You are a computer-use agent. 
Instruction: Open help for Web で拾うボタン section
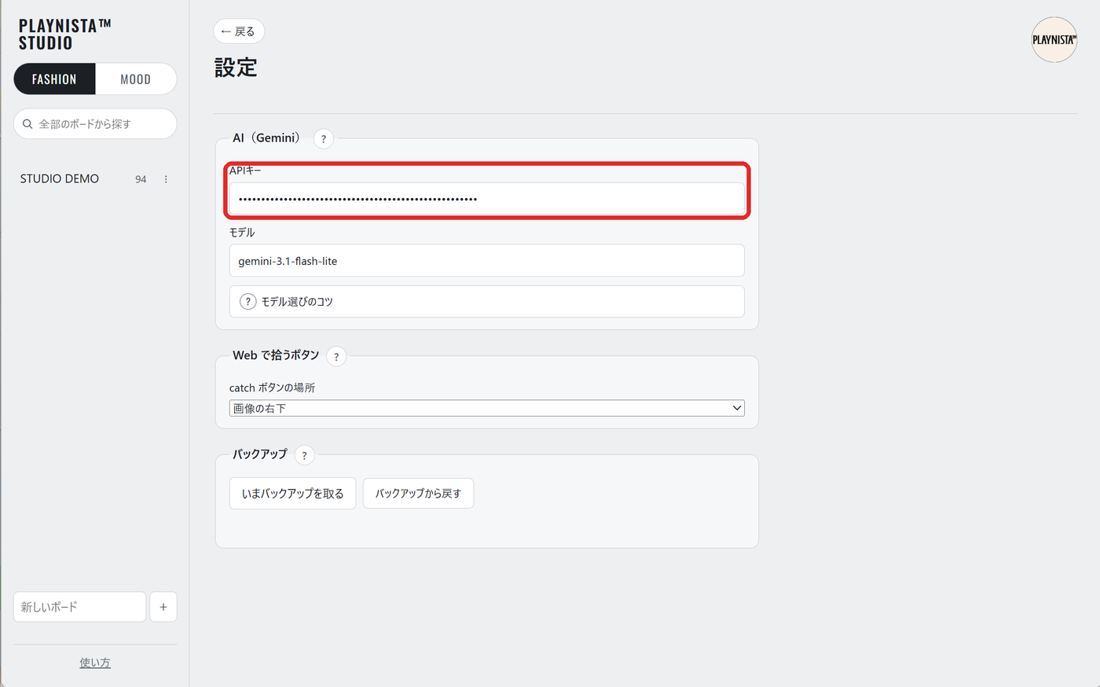click(336, 356)
